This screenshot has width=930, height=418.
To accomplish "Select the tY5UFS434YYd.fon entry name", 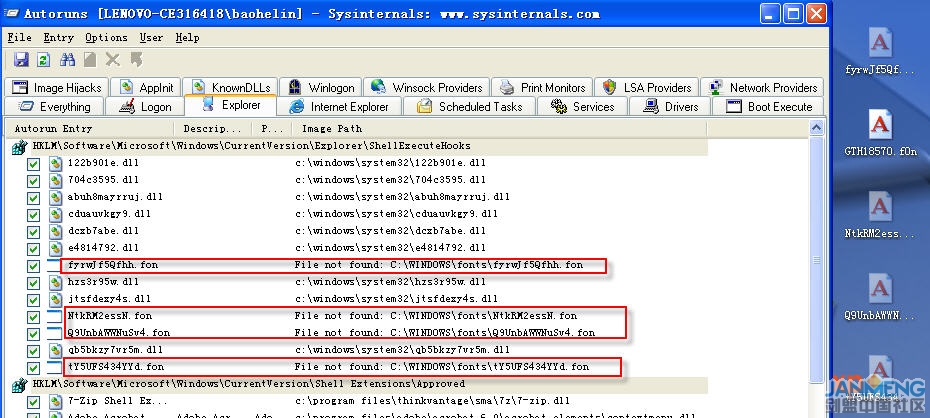I will (116, 367).
